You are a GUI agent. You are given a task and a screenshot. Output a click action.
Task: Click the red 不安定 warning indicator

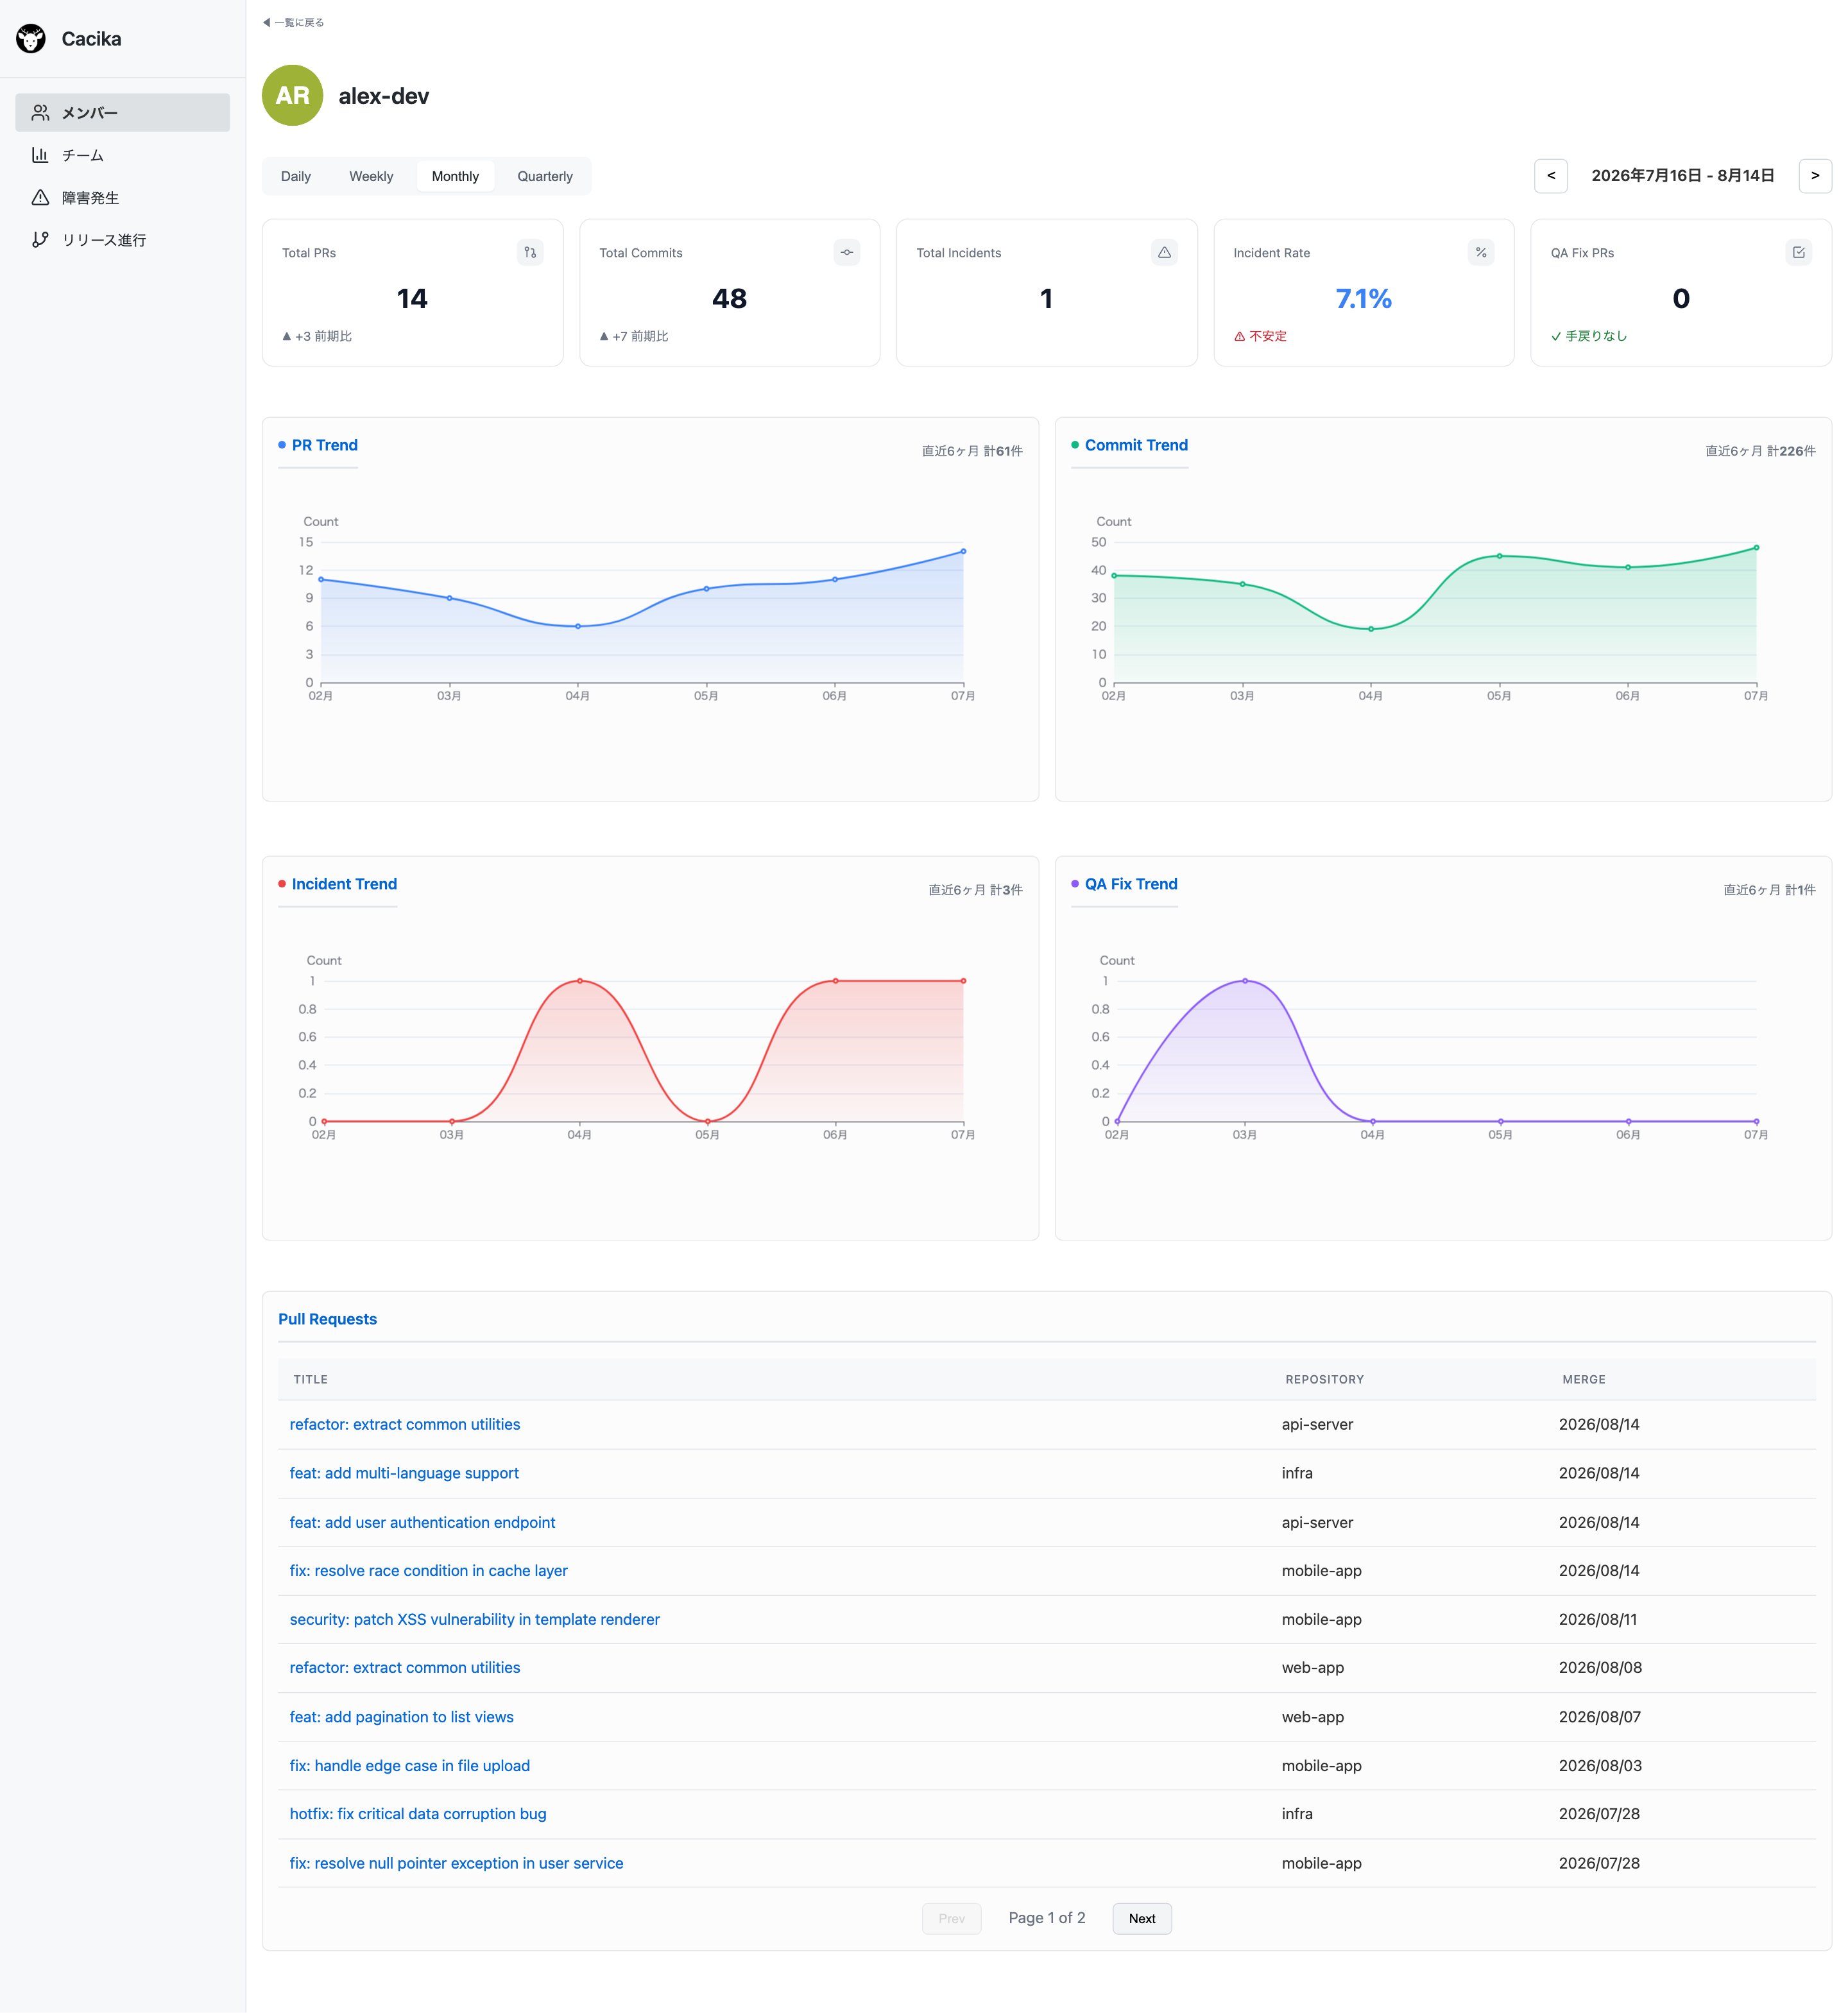click(x=1260, y=336)
